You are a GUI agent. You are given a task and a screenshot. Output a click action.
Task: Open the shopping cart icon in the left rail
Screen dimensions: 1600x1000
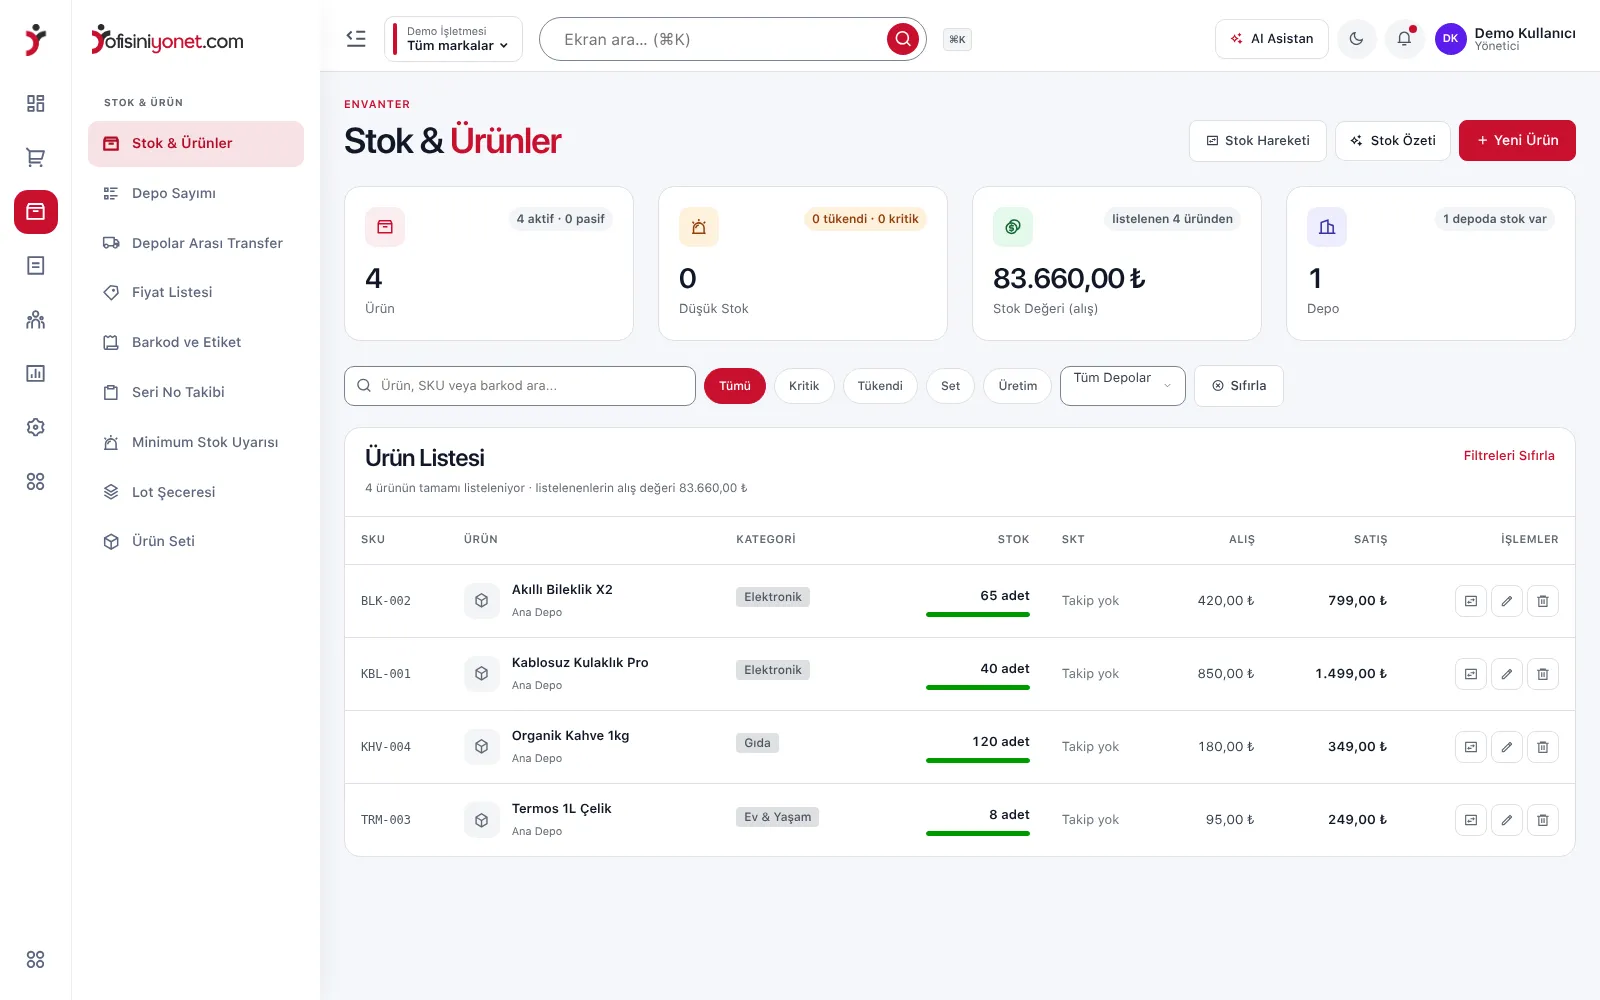[36, 158]
